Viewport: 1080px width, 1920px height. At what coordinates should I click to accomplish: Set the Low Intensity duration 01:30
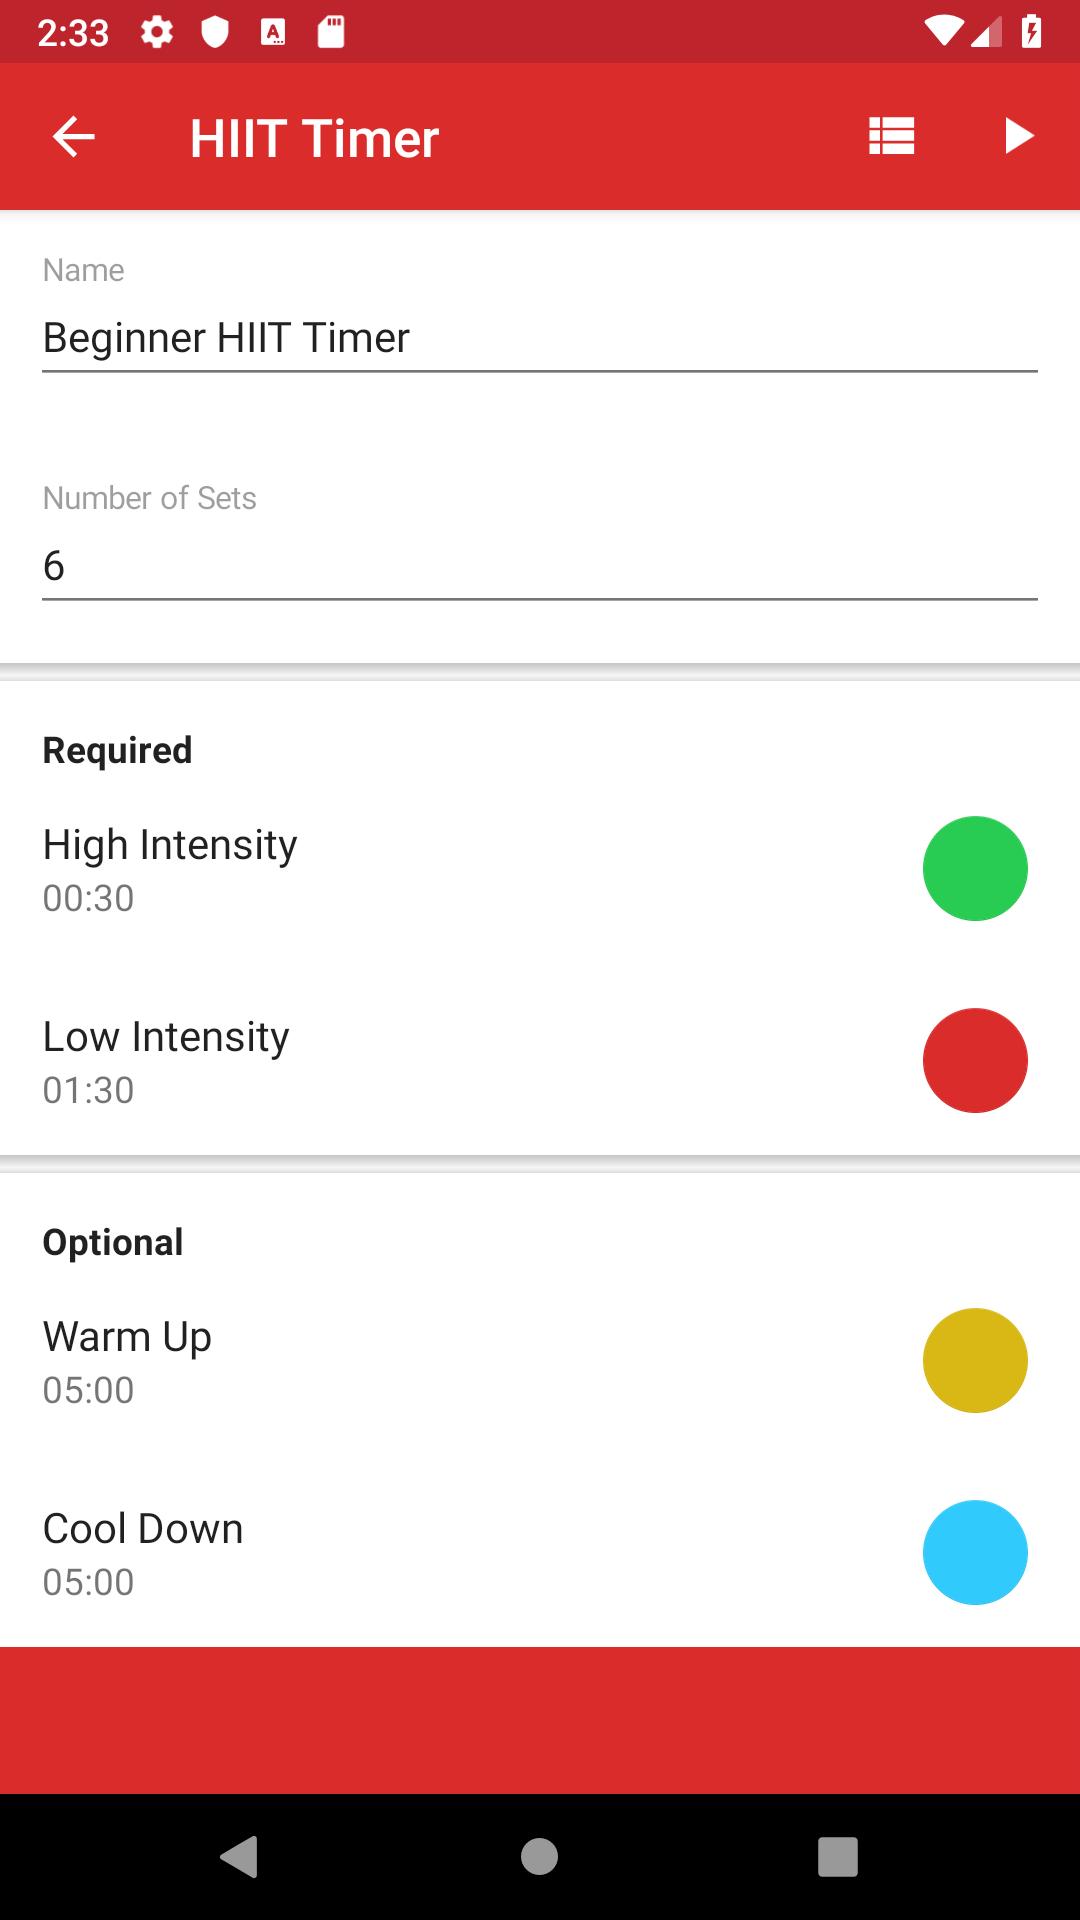tap(88, 1090)
